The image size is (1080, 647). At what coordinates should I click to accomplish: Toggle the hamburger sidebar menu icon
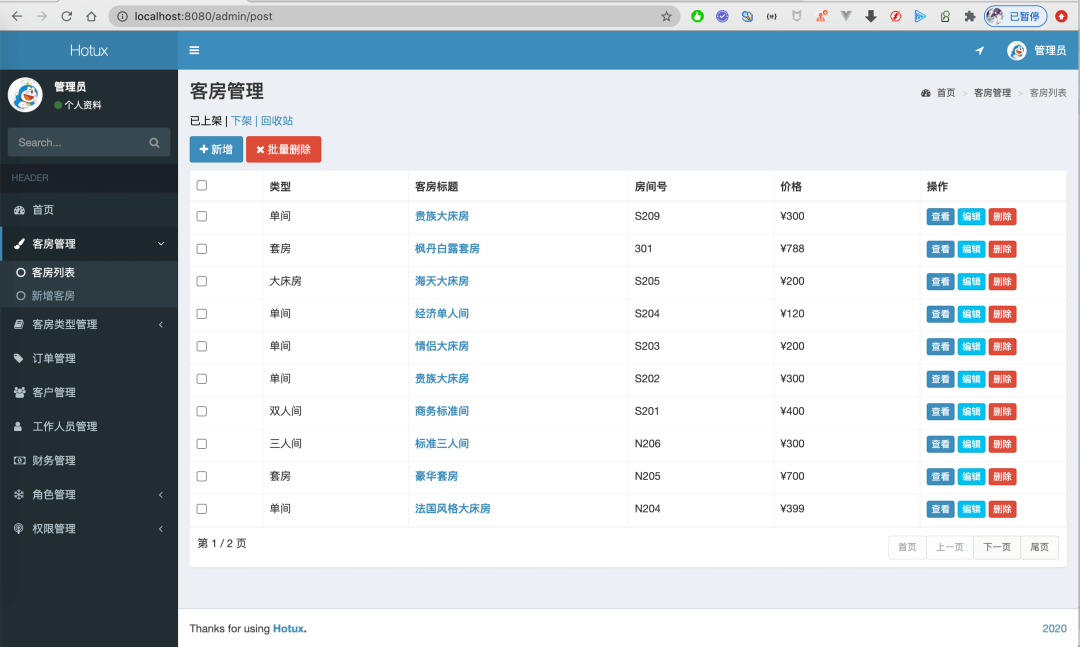click(194, 51)
